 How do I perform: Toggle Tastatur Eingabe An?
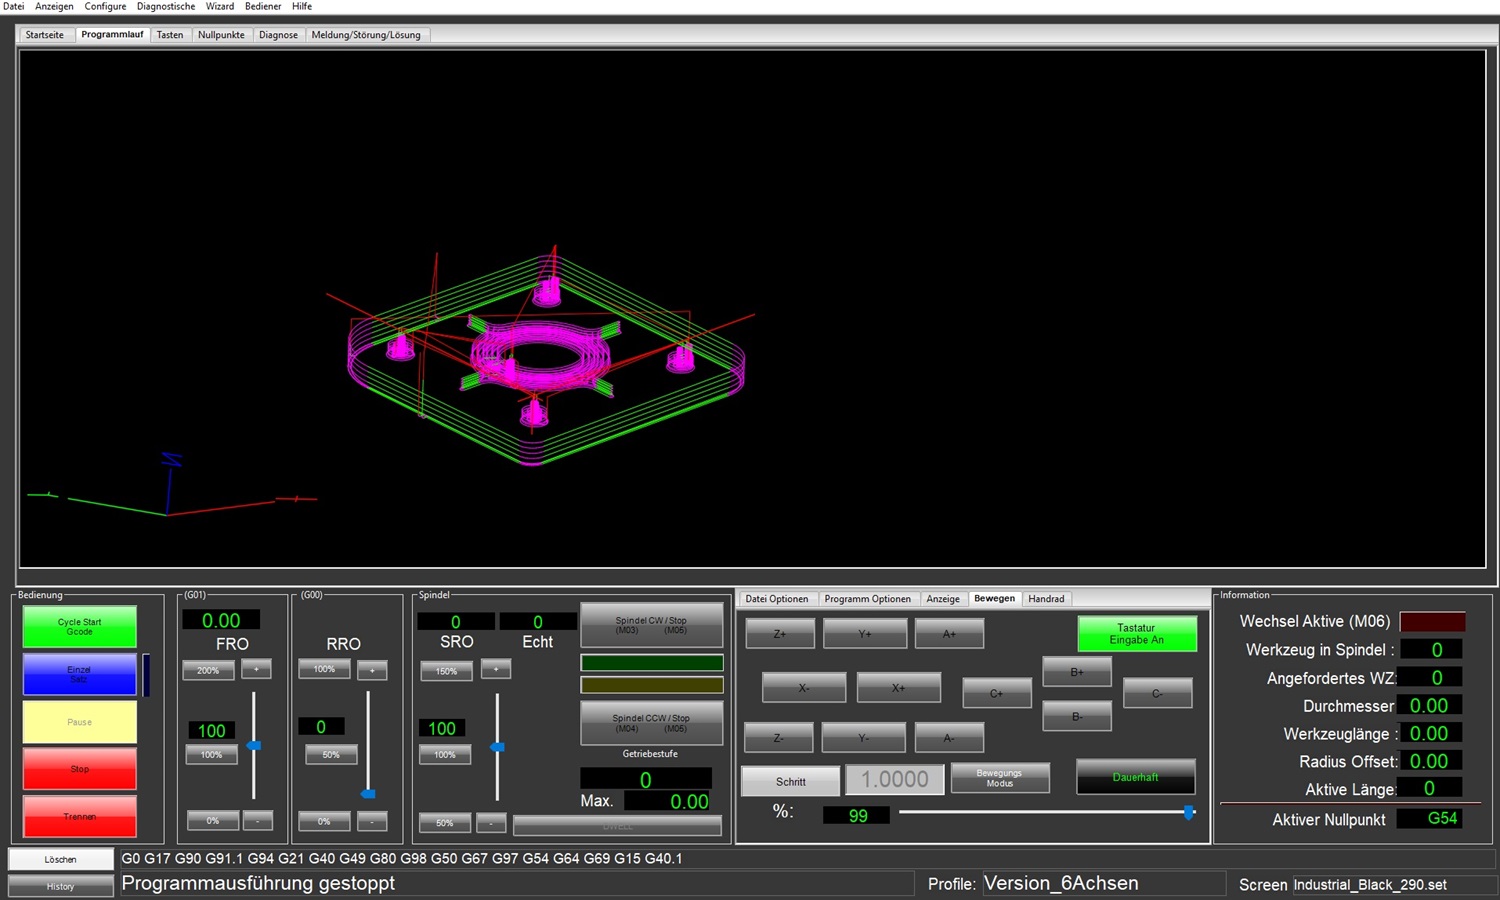1137,634
